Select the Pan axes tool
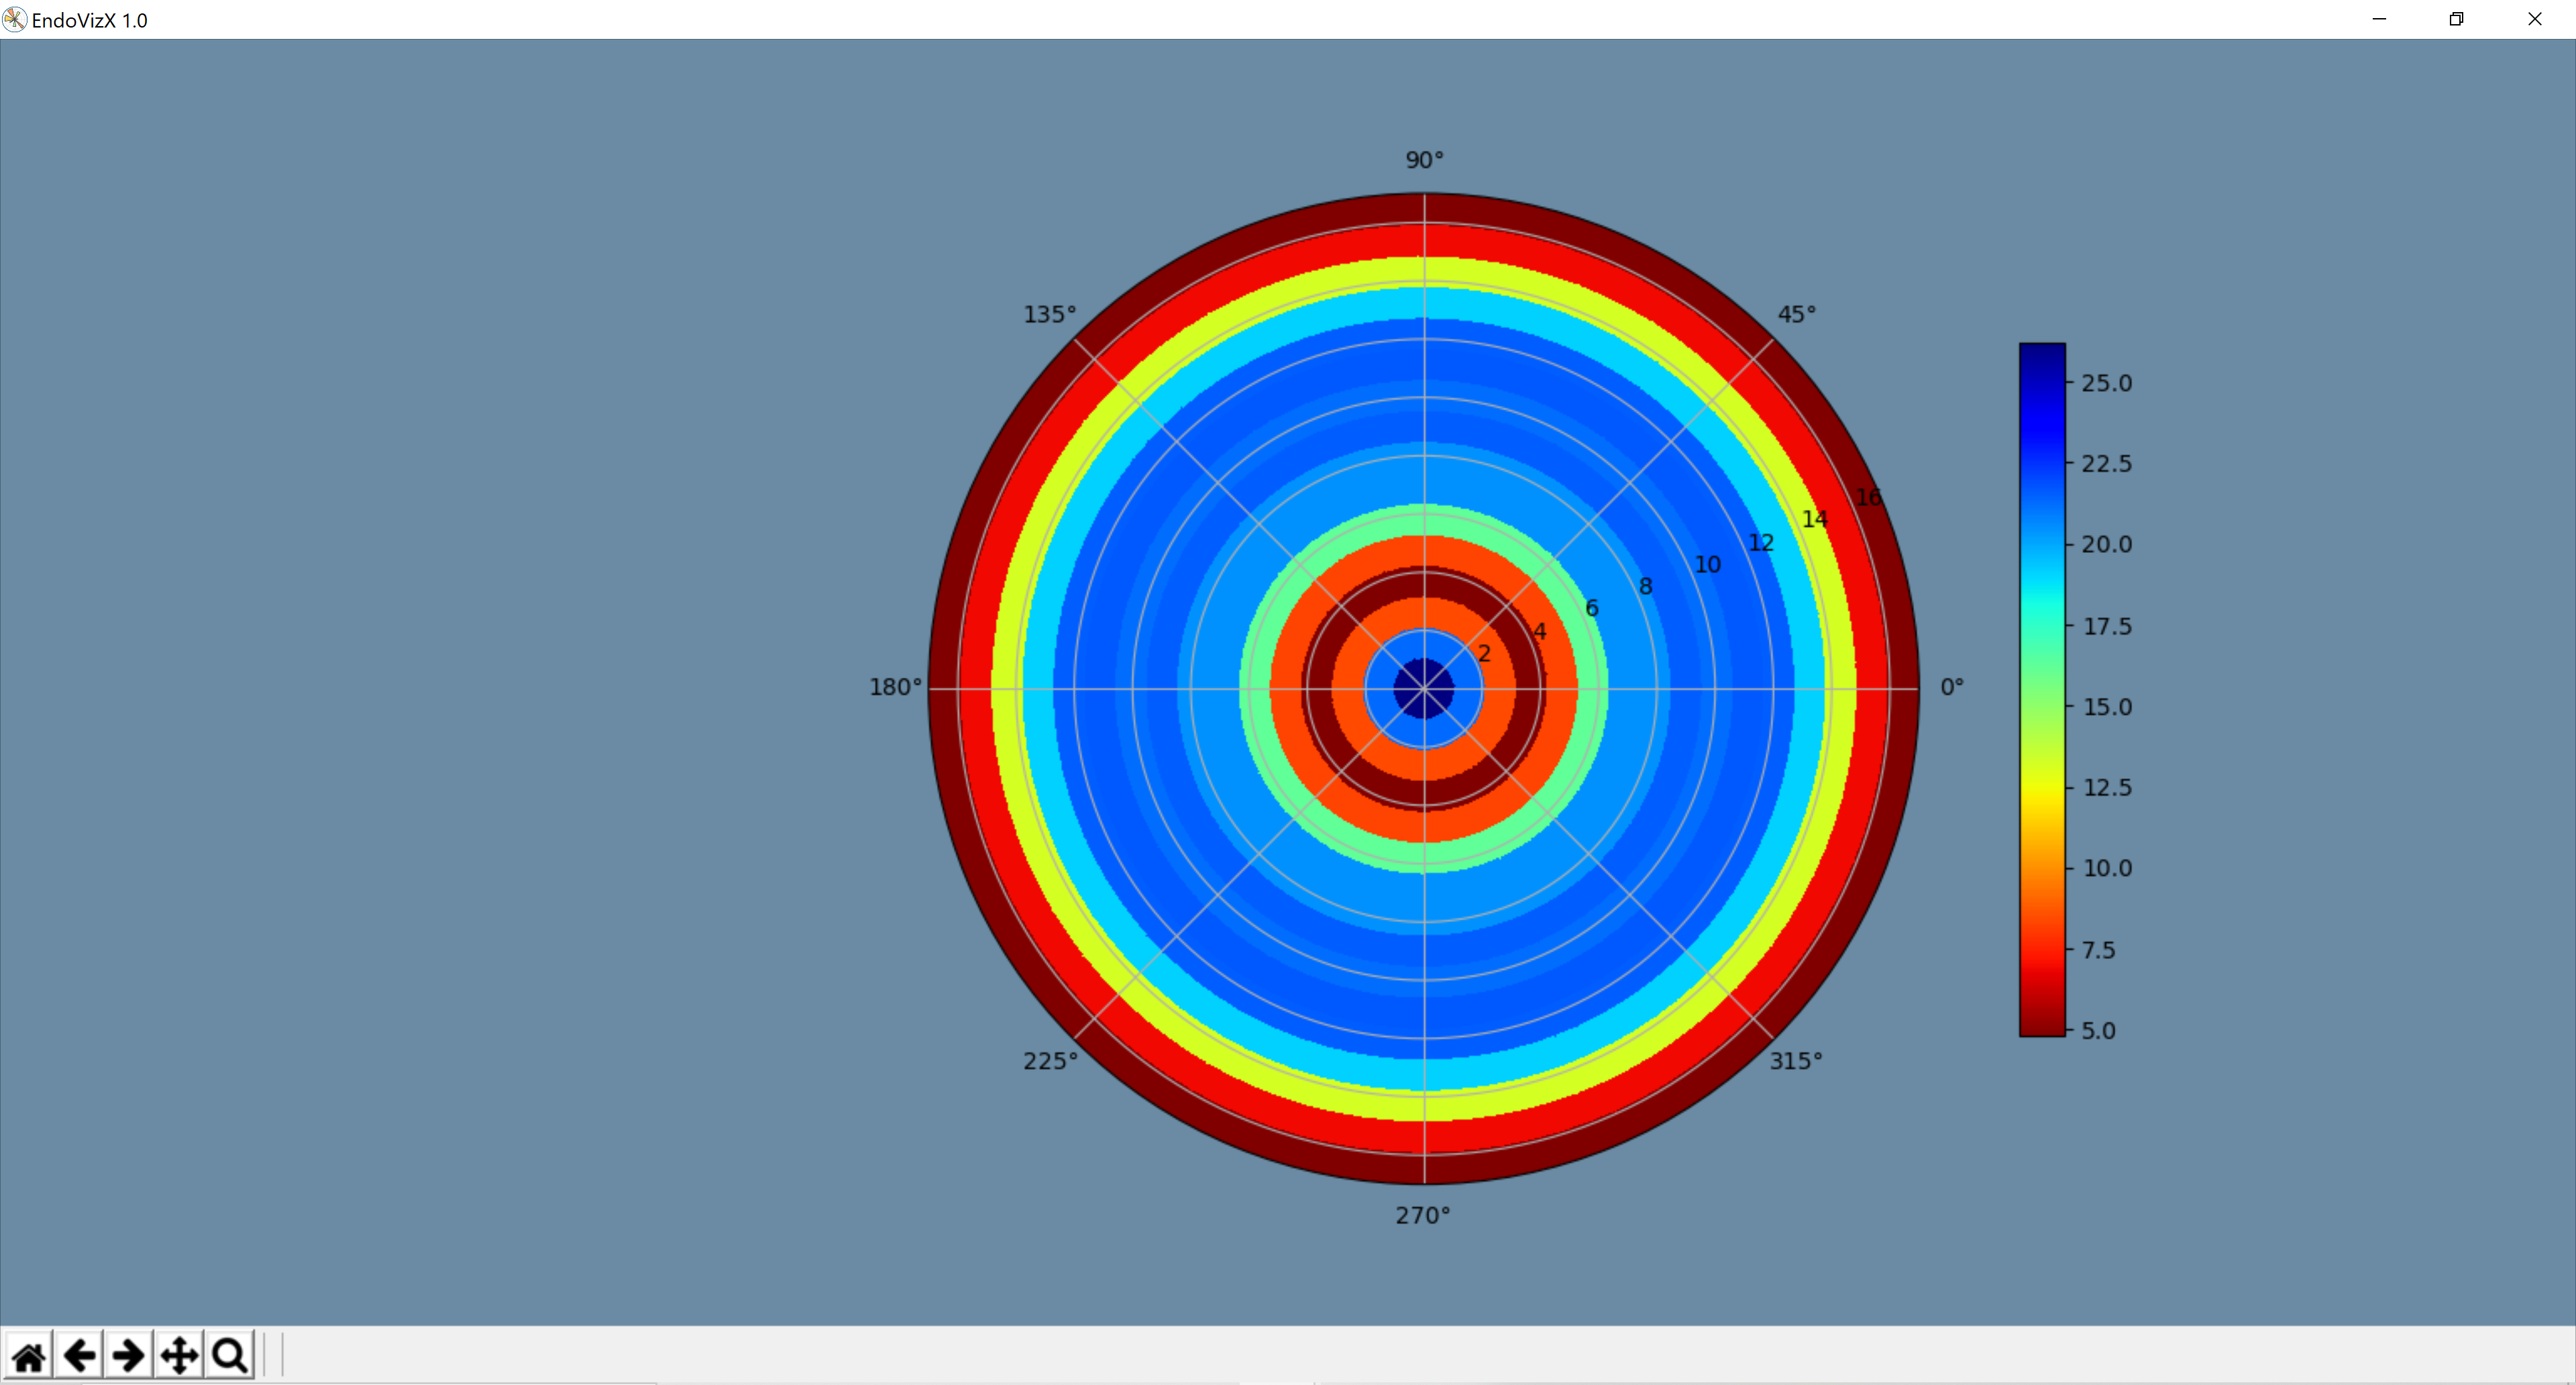 [179, 1356]
